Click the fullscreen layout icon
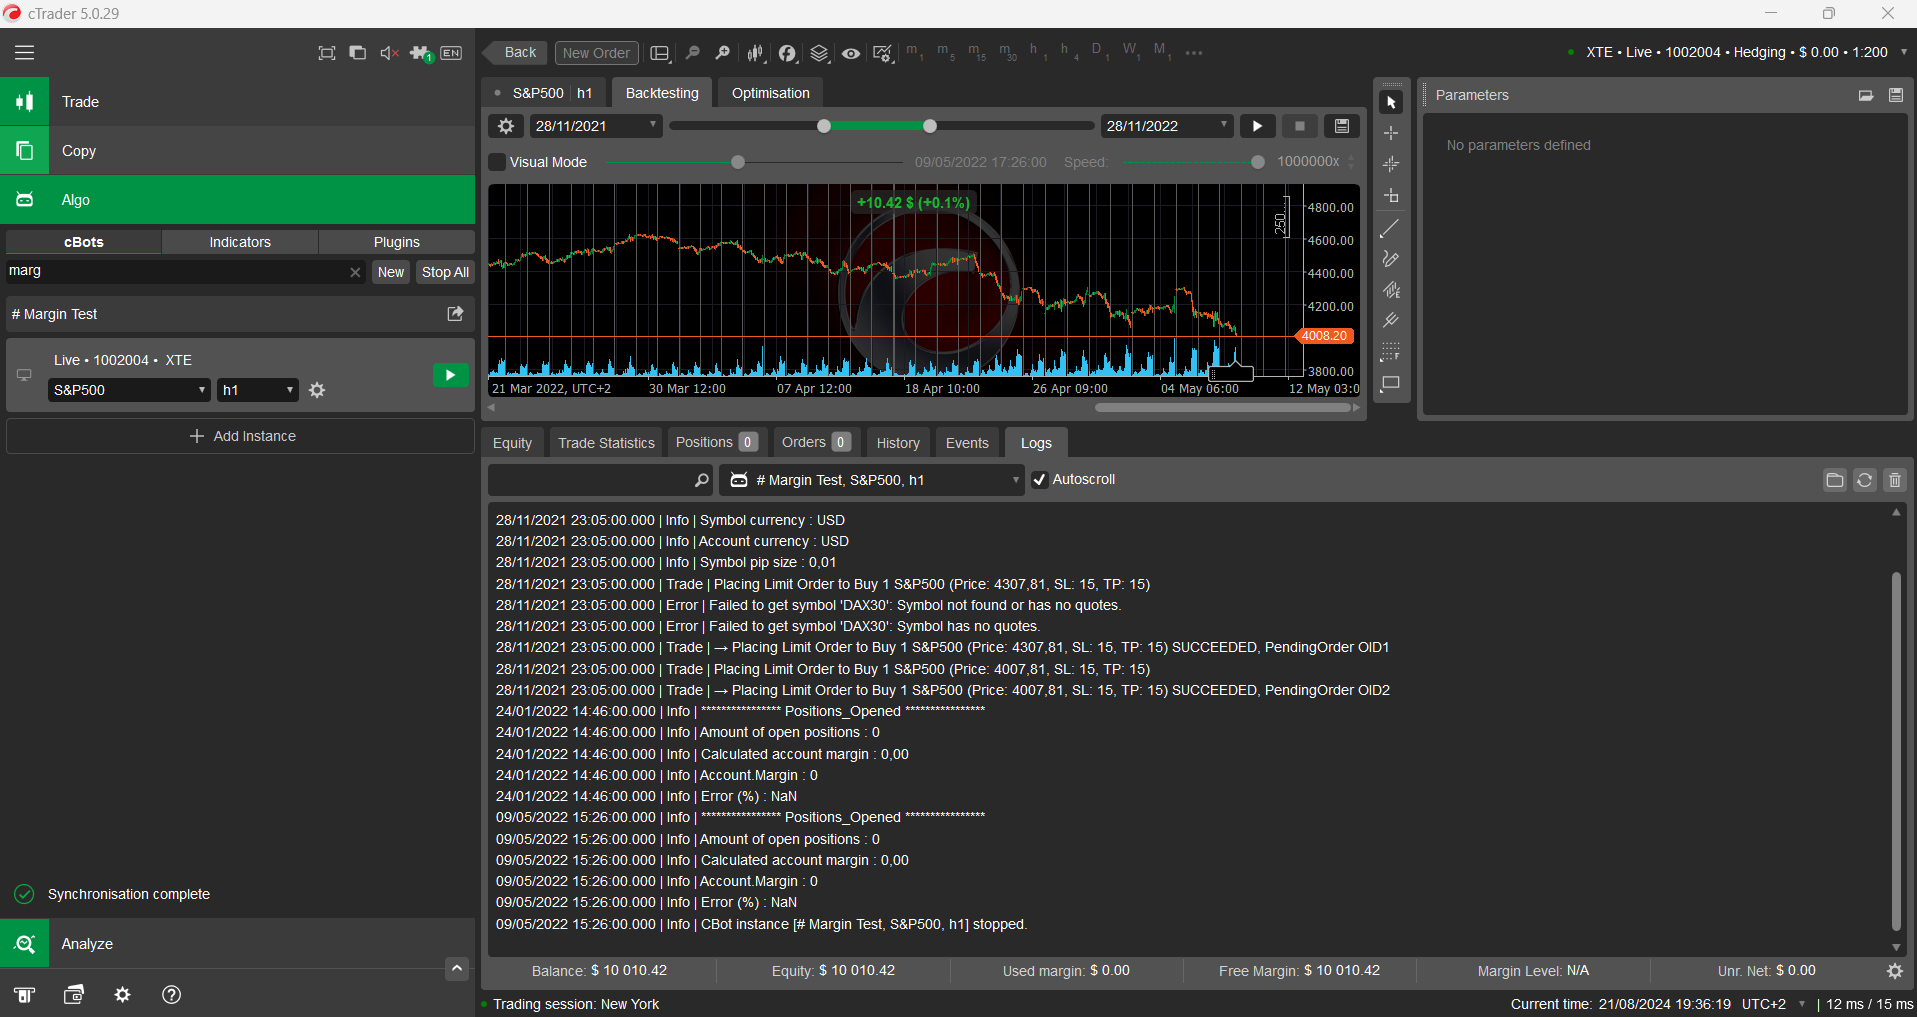Screen dimensions: 1917x1017 point(327,53)
